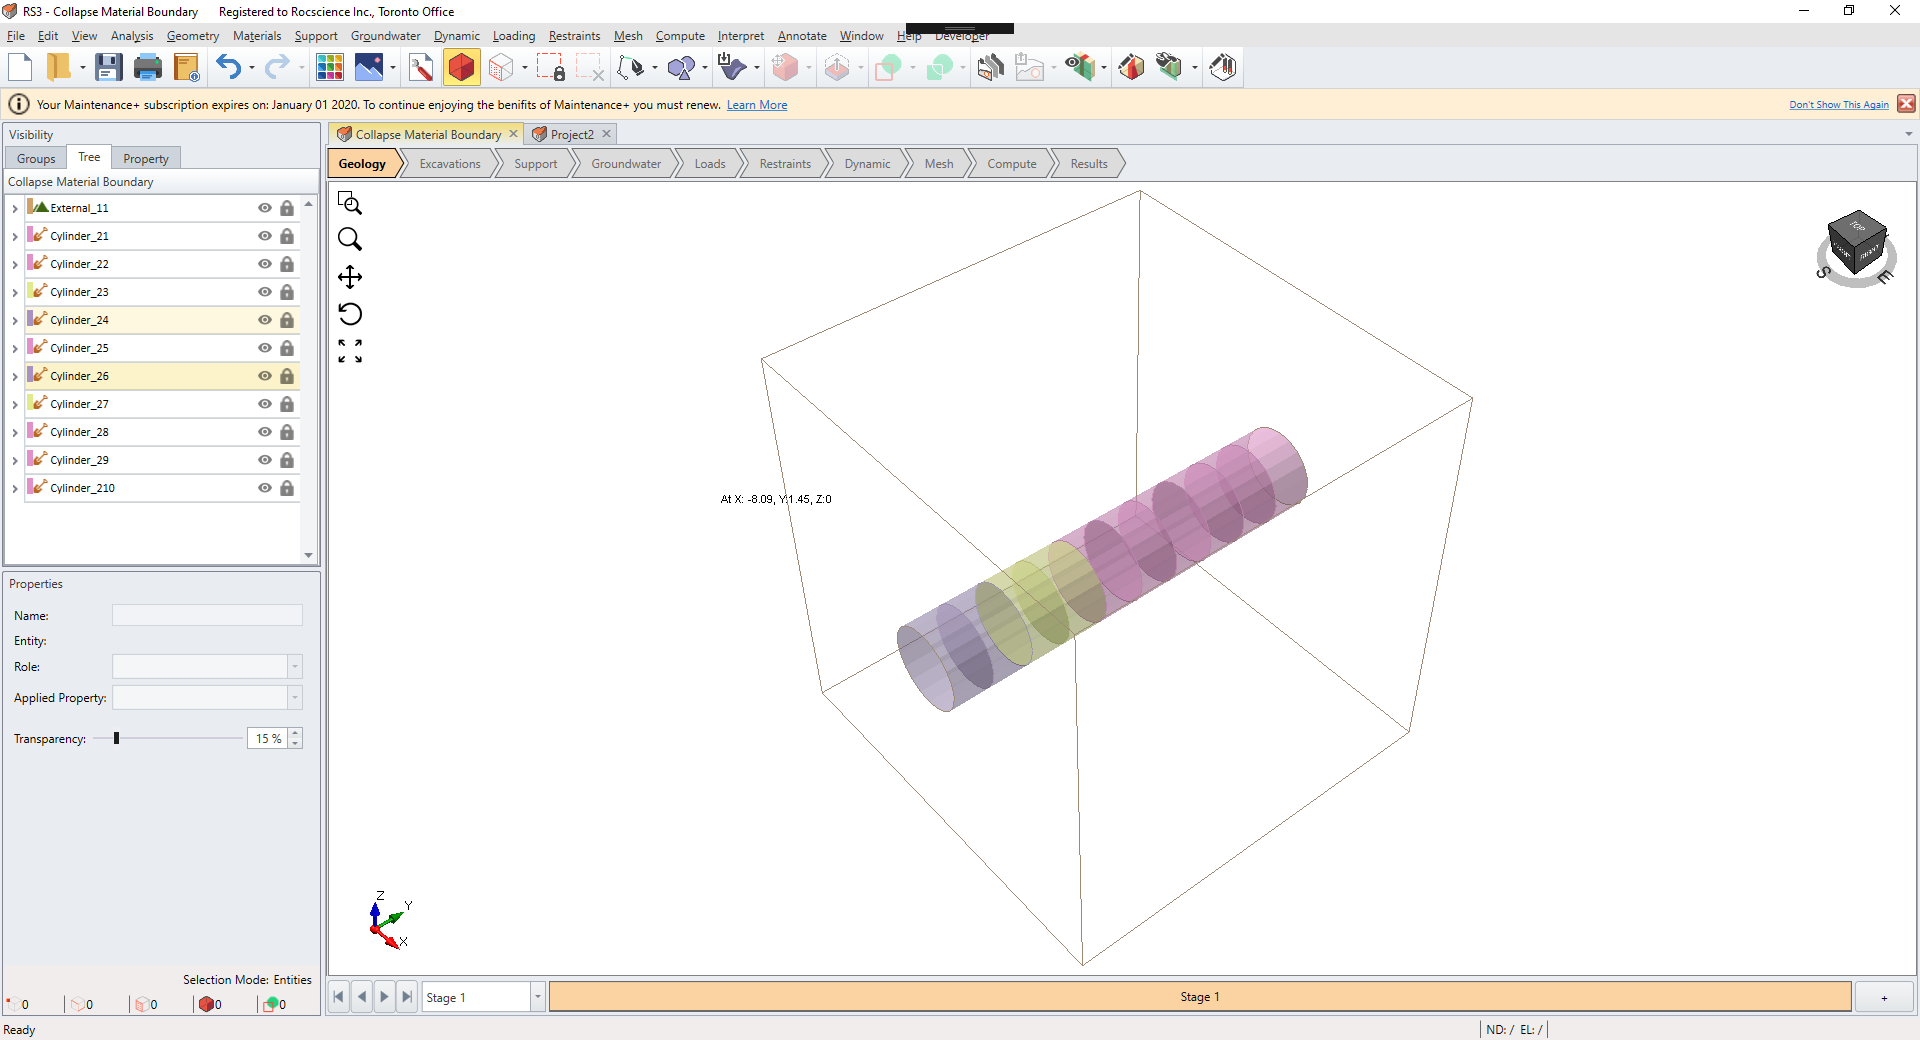Go to the next stage arrow
This screenshot has width=1920, height=1040.
(x=384, y=997)
